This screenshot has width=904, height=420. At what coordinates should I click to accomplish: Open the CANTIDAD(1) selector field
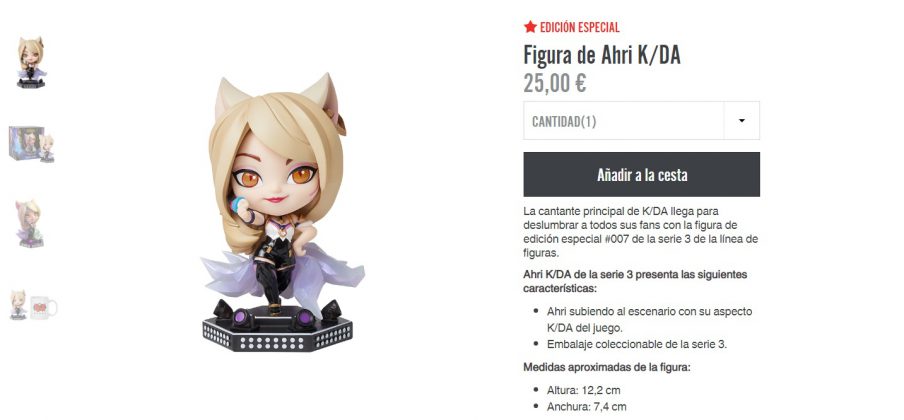pos(641,121)
